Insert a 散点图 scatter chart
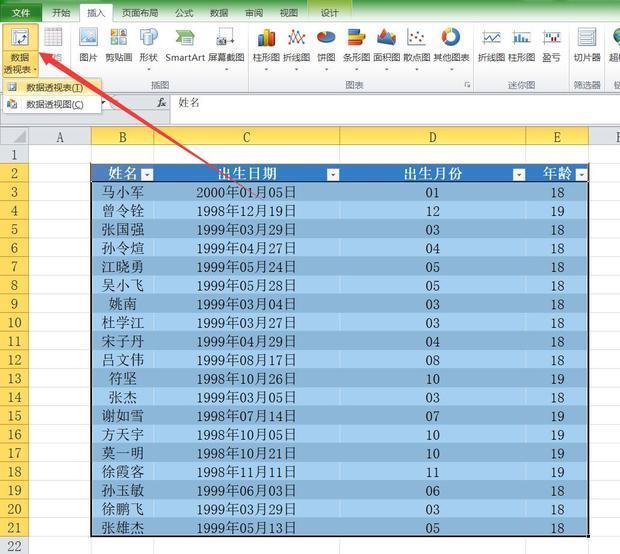Image resolution: width=620 pixels, height=554 pixels. point(416,44)
